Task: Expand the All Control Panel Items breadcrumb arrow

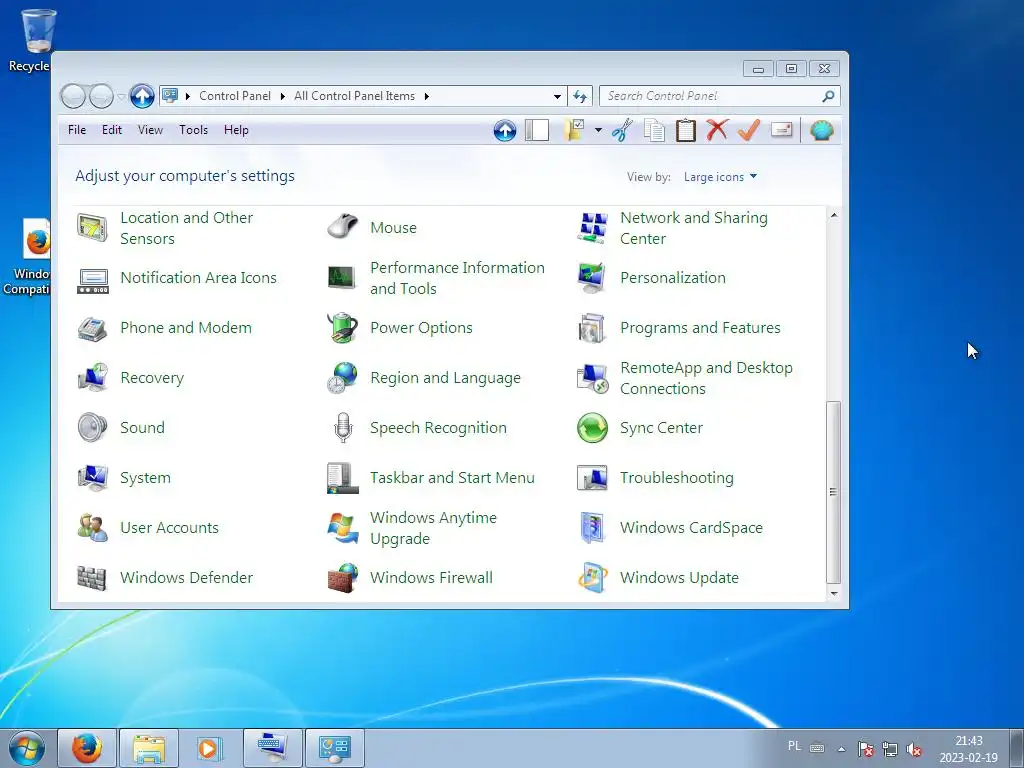Action: pos(426,96)
